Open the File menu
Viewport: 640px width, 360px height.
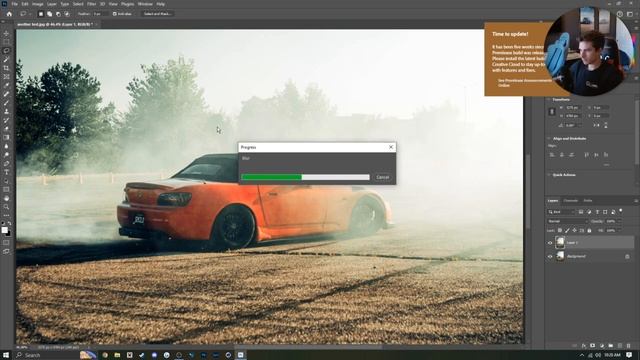tap(15, 4)
